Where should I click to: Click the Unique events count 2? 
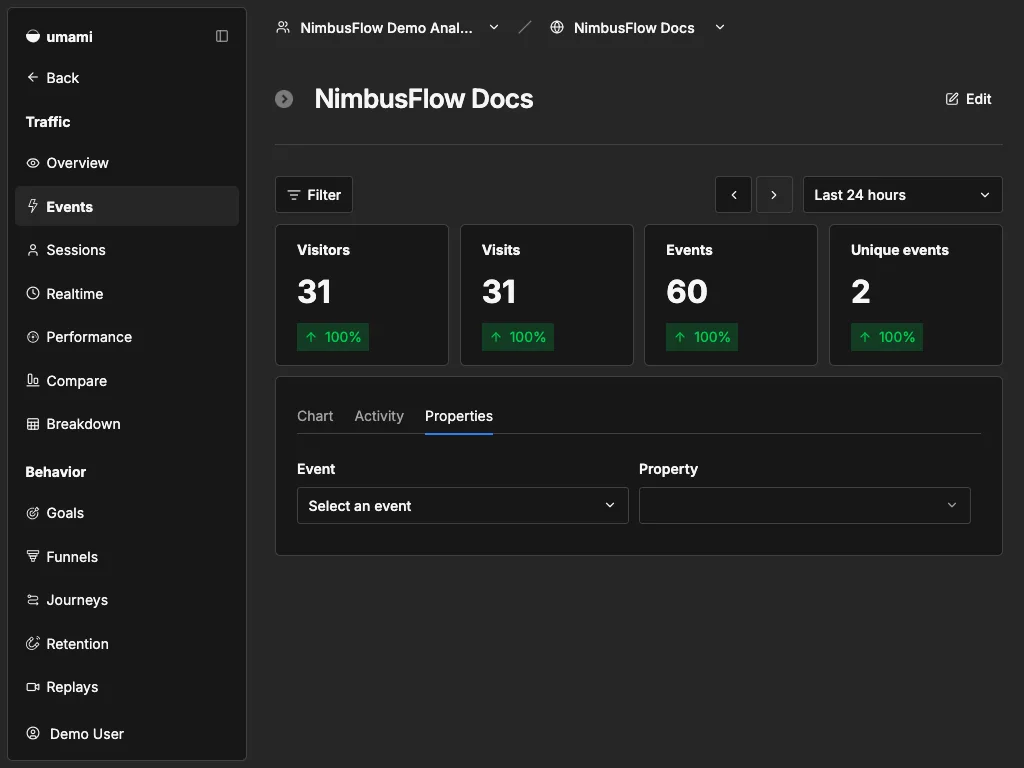tap(861, 291)
